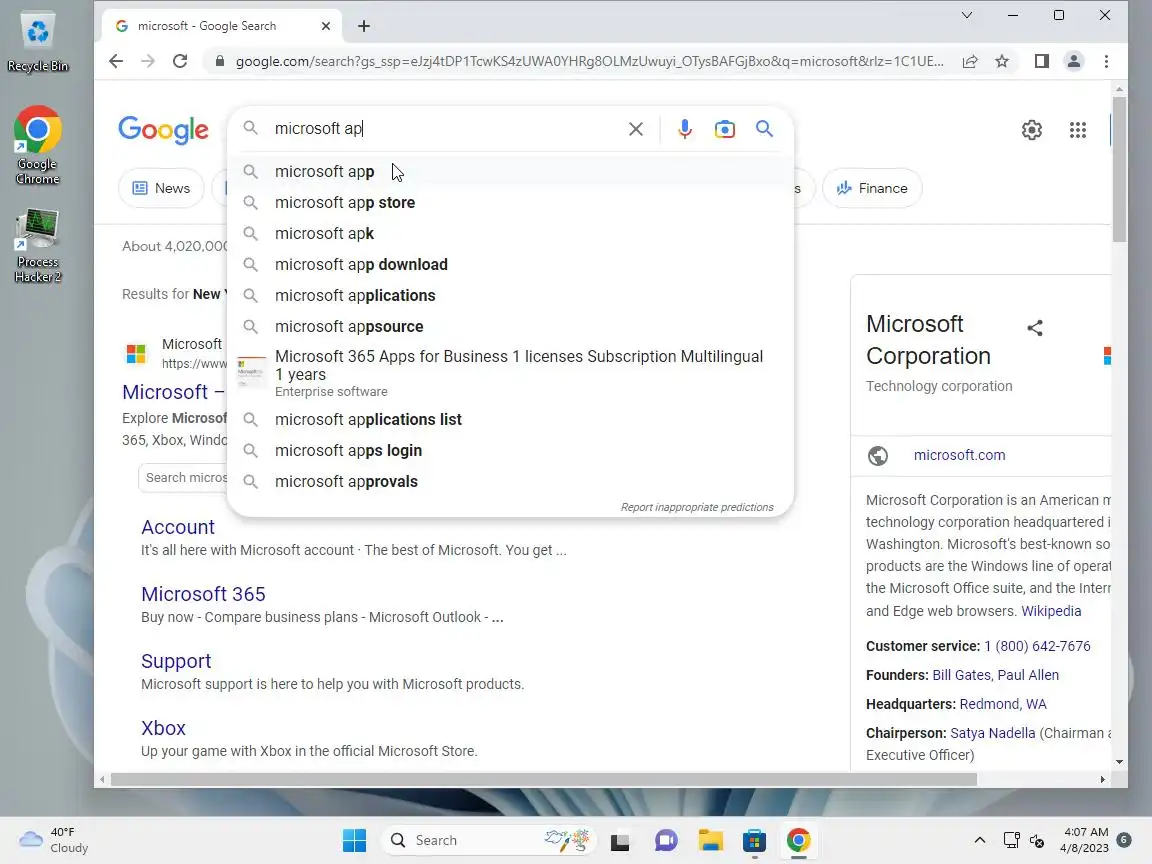
Task: Share this page icon in address bar
Action: click(970, 62)
